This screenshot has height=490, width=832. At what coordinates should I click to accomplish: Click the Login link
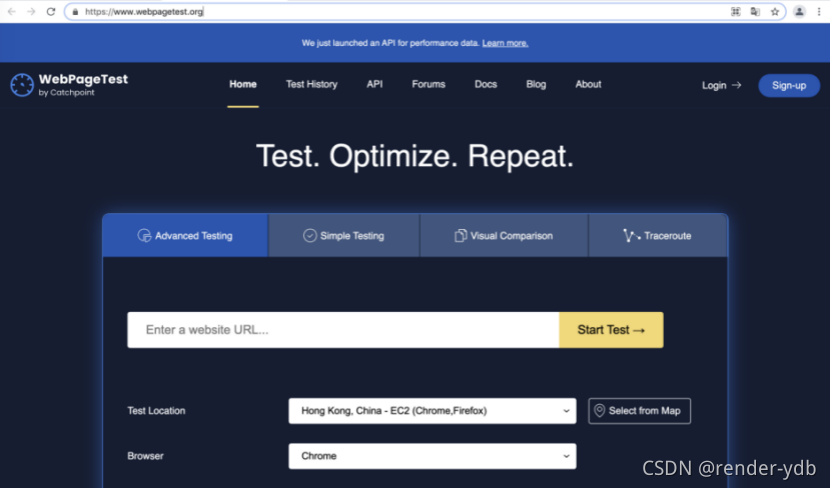click(721, 85)
